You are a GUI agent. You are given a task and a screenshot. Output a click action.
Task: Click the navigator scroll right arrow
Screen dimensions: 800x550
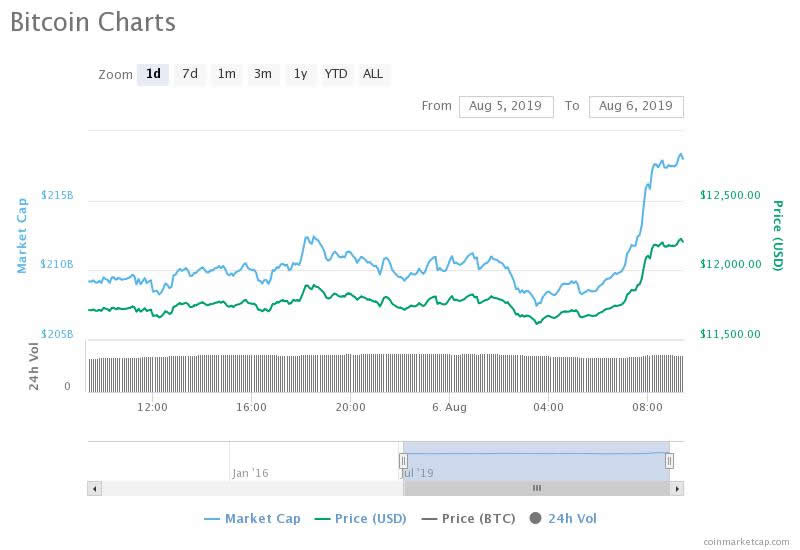(x=677, y=489)
